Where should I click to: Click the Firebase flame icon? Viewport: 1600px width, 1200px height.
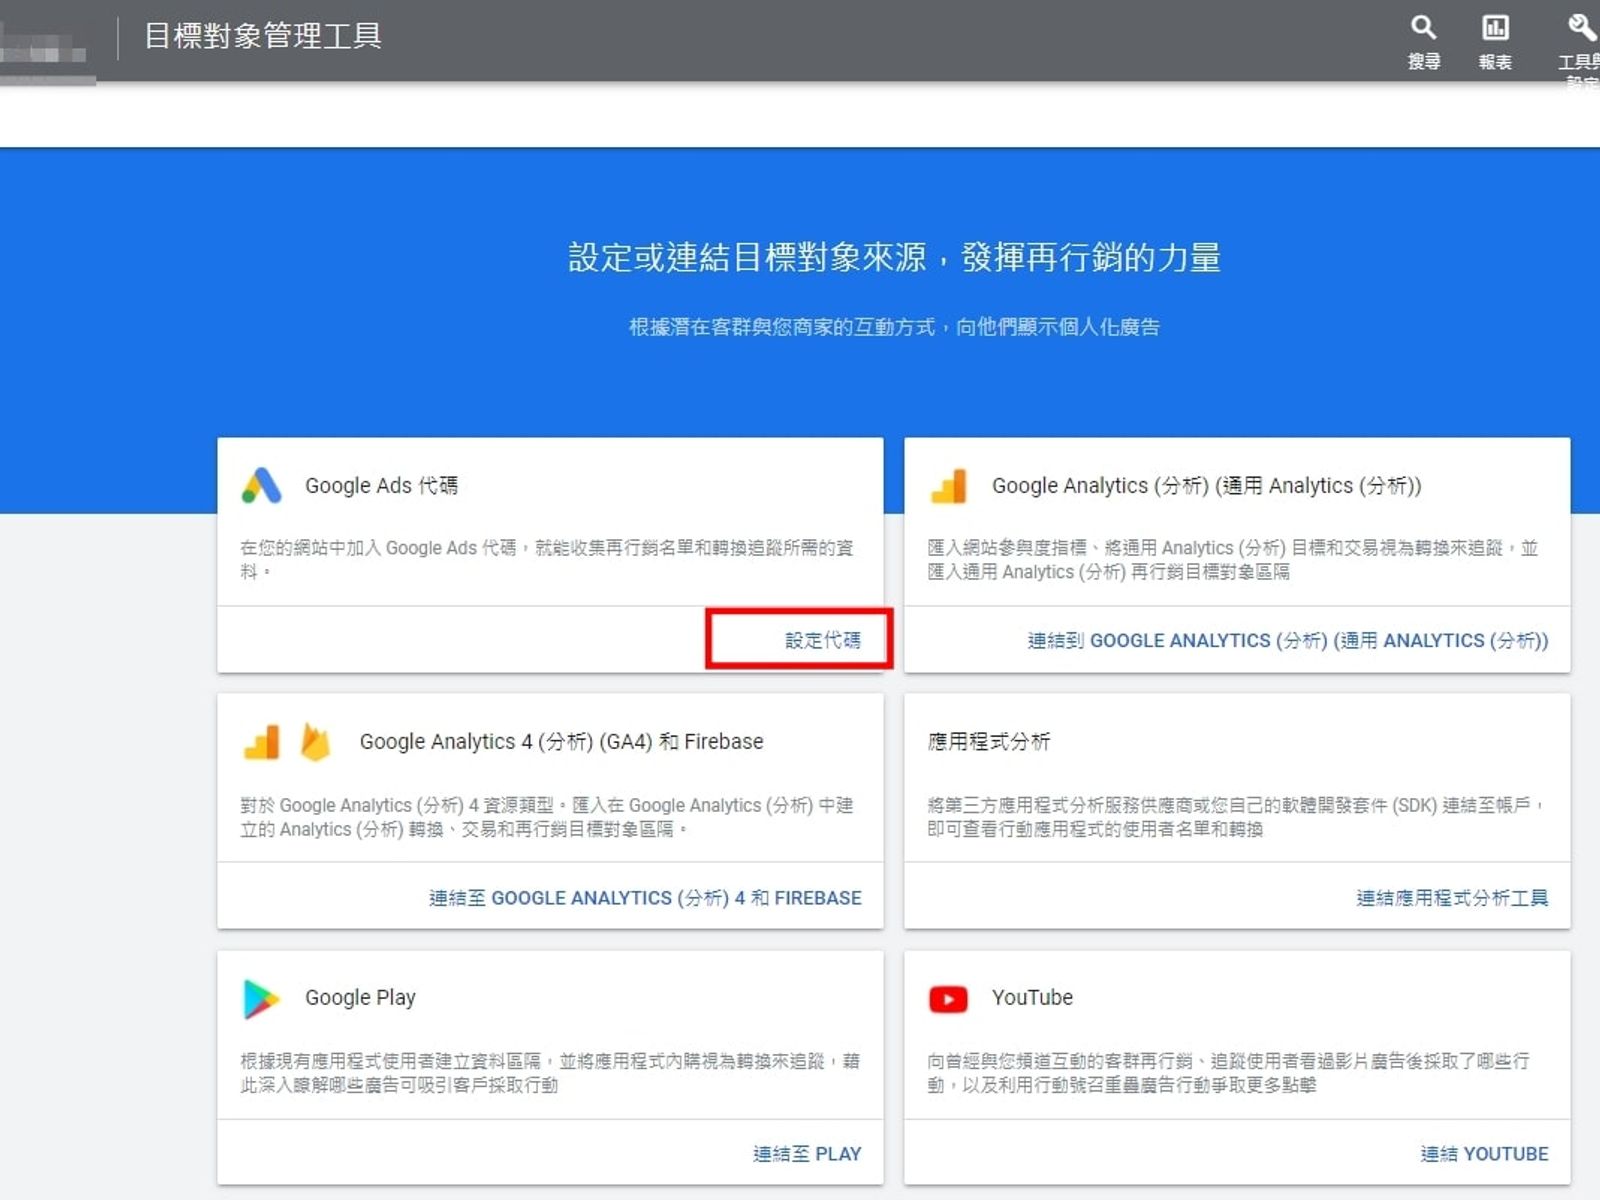(x=315, y=742)
